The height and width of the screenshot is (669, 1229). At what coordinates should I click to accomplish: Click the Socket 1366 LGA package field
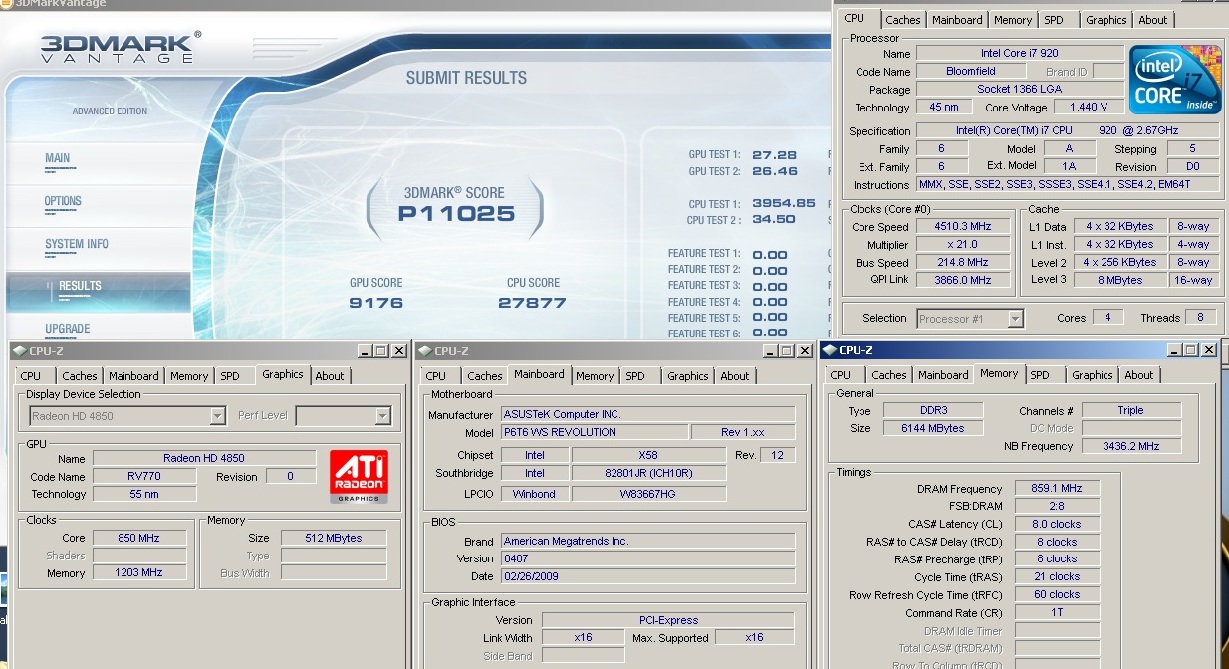click(1019, 89)
